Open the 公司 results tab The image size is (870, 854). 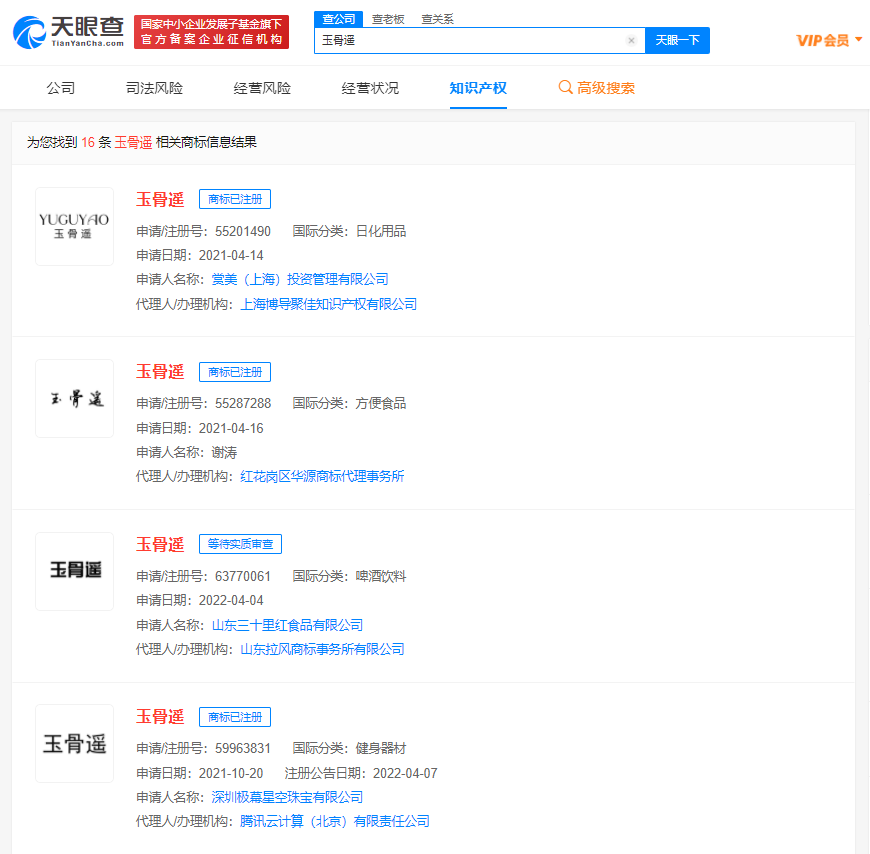point(60,88)
